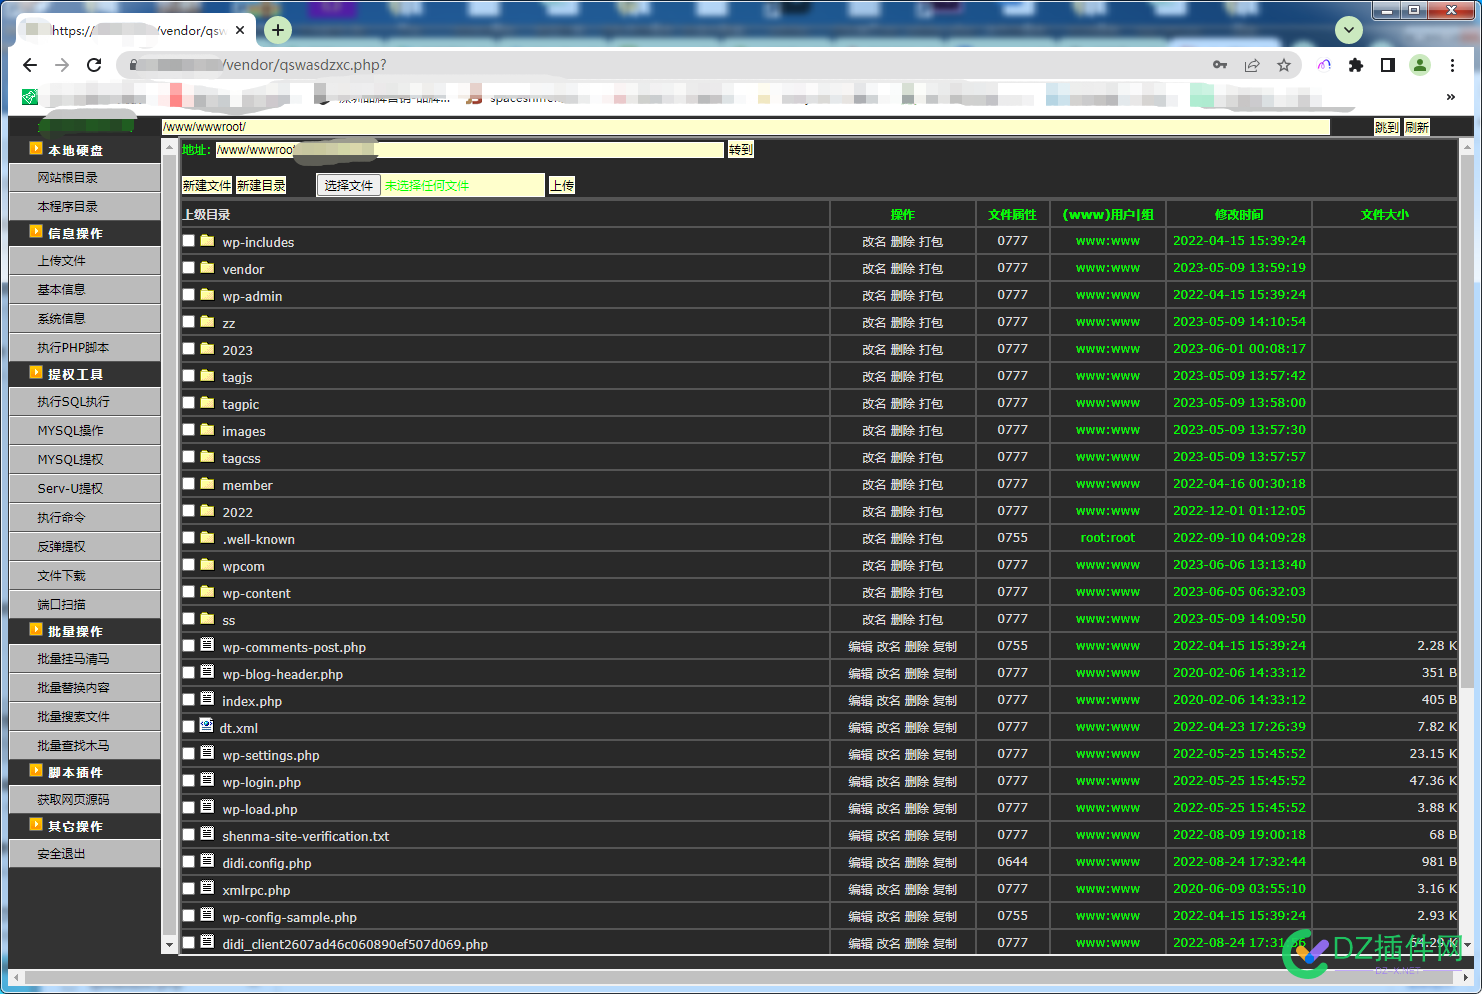Click the folder icon beside .well-known
Image resolution: width=1482 pixels, height=994 pixels.
207,537
